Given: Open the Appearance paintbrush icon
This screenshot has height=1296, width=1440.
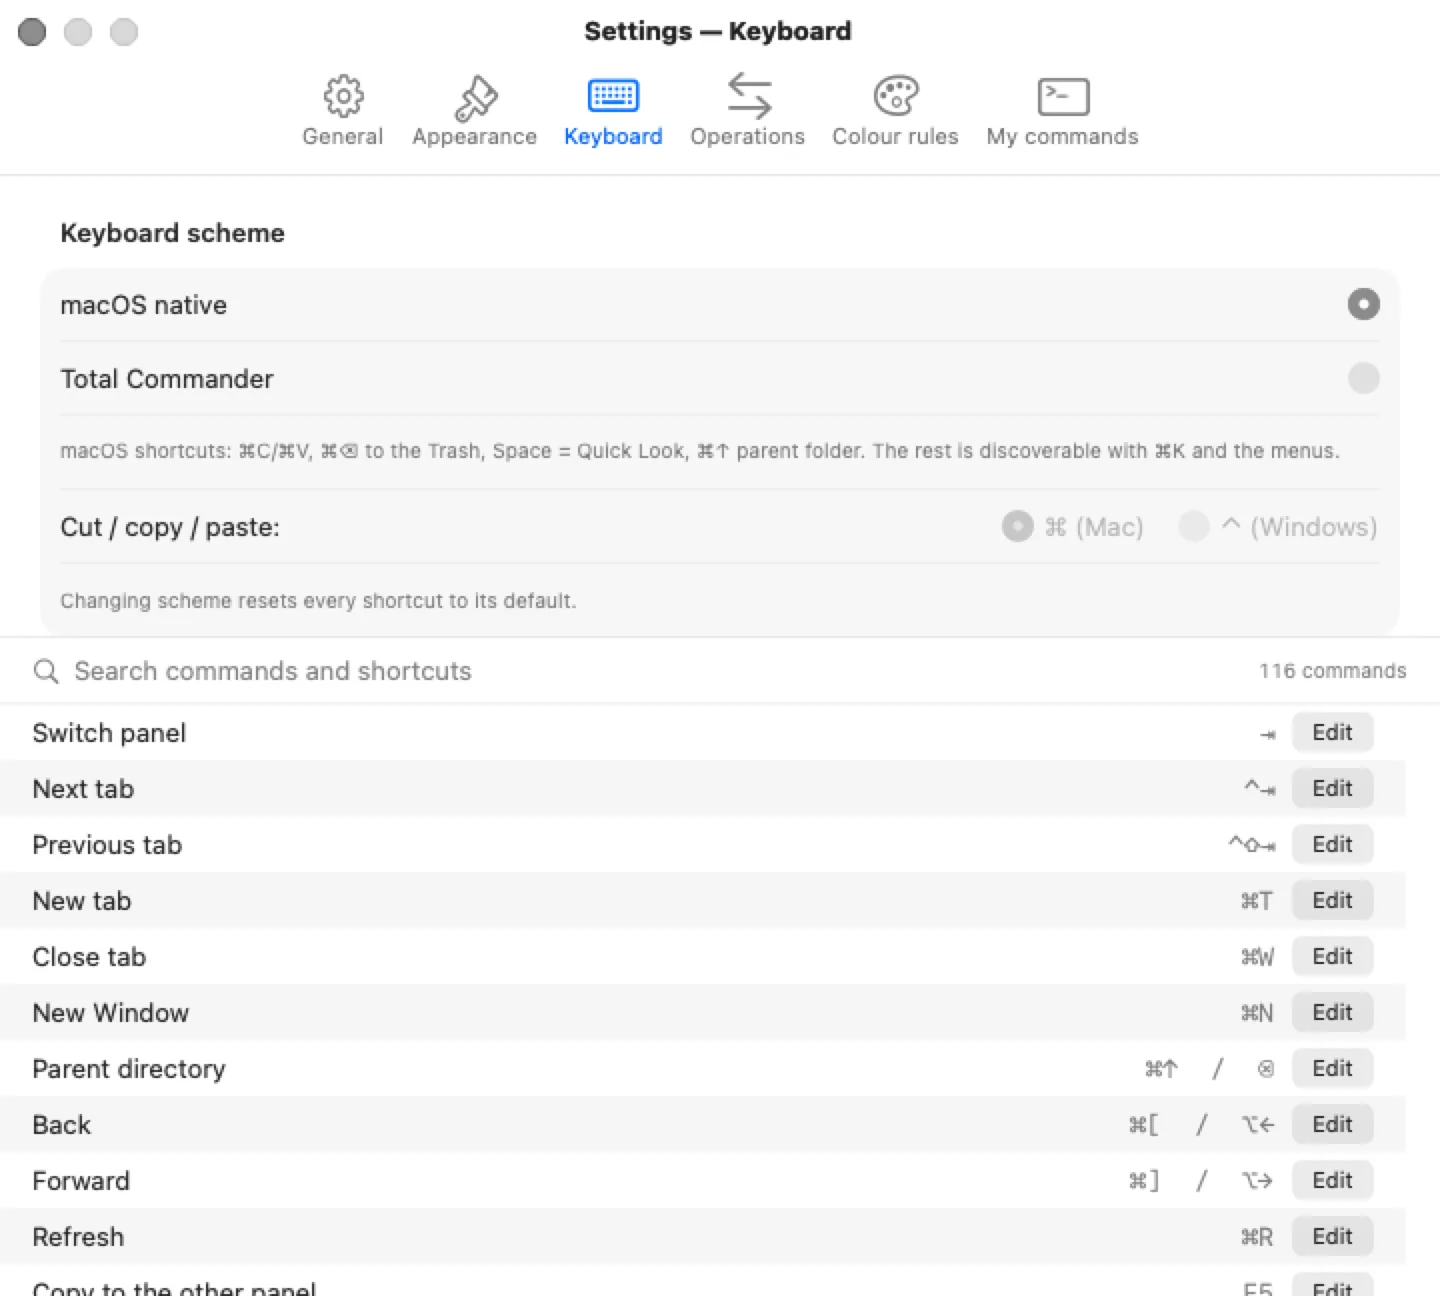Looking at the screenshot, I should 475,97.
